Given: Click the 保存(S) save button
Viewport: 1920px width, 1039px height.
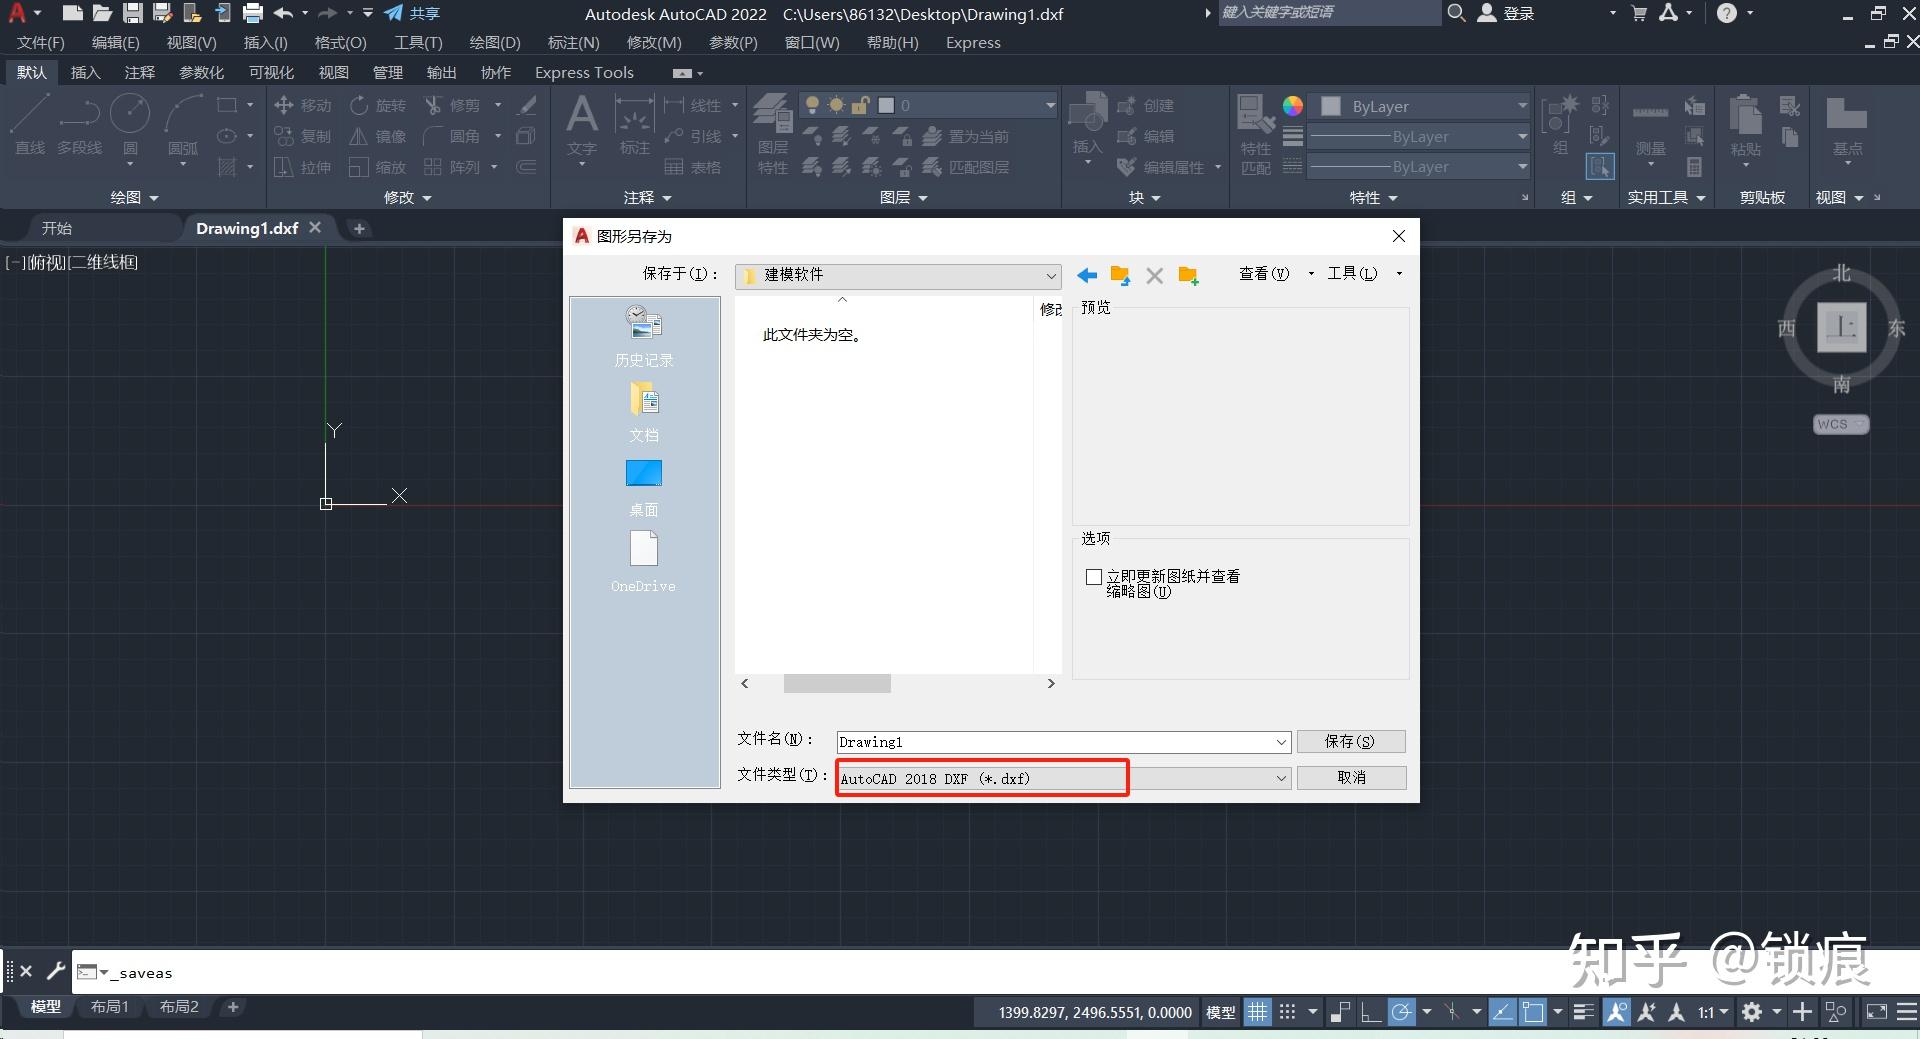Looking at the screenshot, I should [x=1350, y=741].
